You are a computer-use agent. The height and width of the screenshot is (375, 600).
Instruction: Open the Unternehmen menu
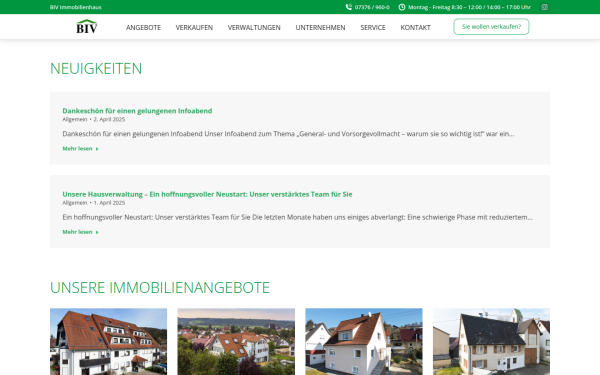click(x=320, y=28)
